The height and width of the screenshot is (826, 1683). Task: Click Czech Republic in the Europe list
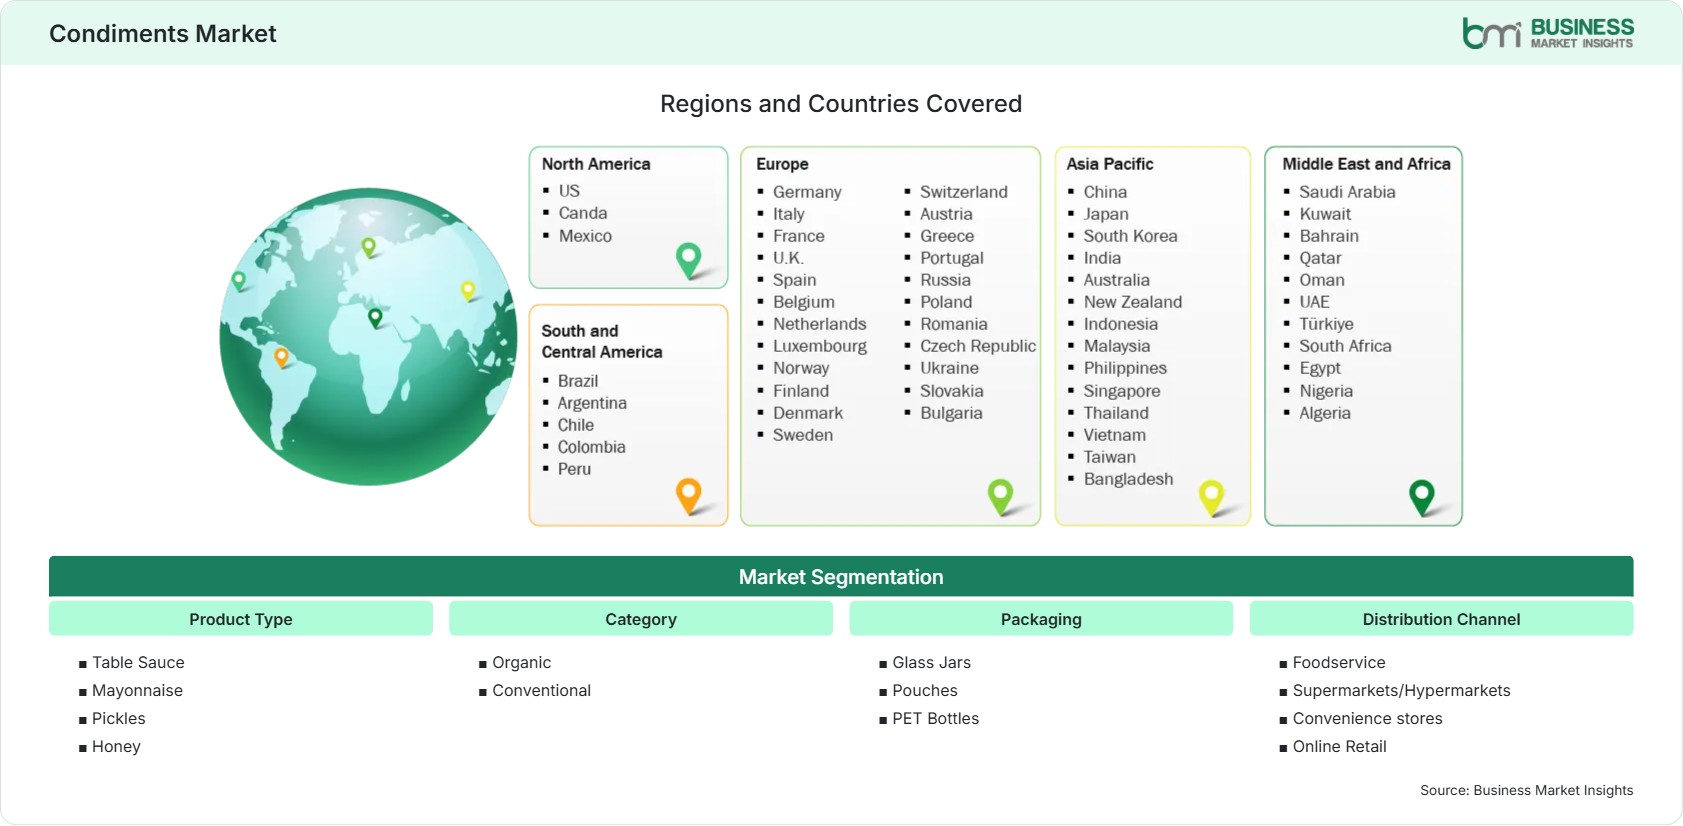click(x=978, y=346)
